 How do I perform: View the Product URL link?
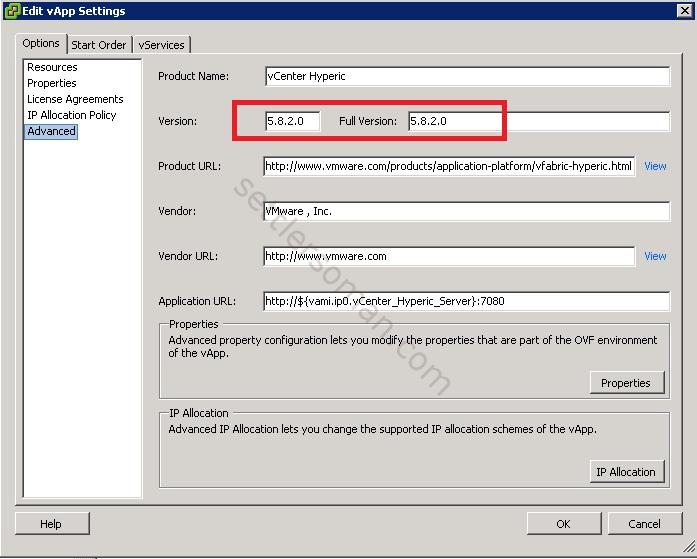coord(655,166)
